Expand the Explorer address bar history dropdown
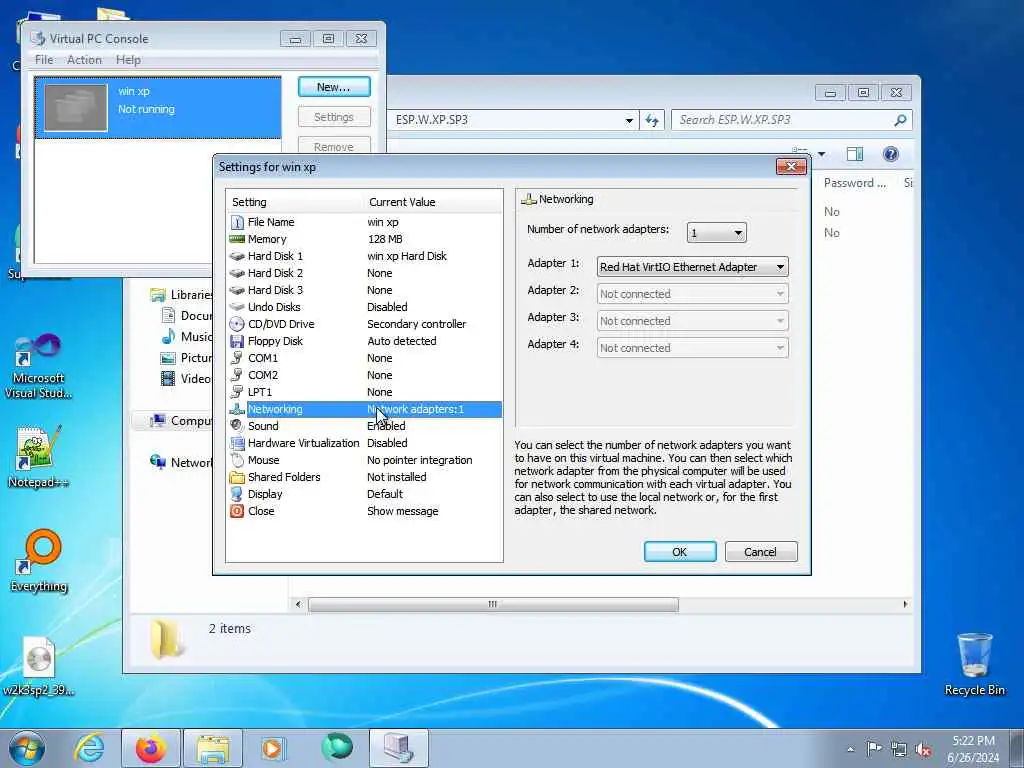This screenshot has width=1024, height=768. tap(629, 120)
